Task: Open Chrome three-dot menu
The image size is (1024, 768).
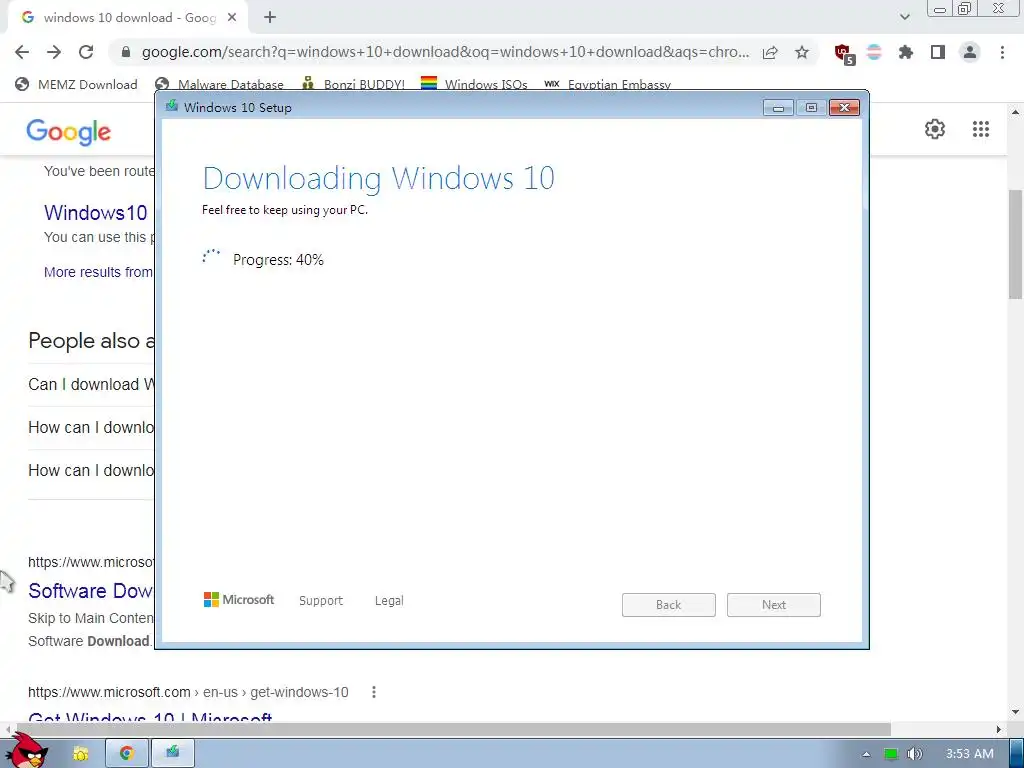Action: (1002, 52)
